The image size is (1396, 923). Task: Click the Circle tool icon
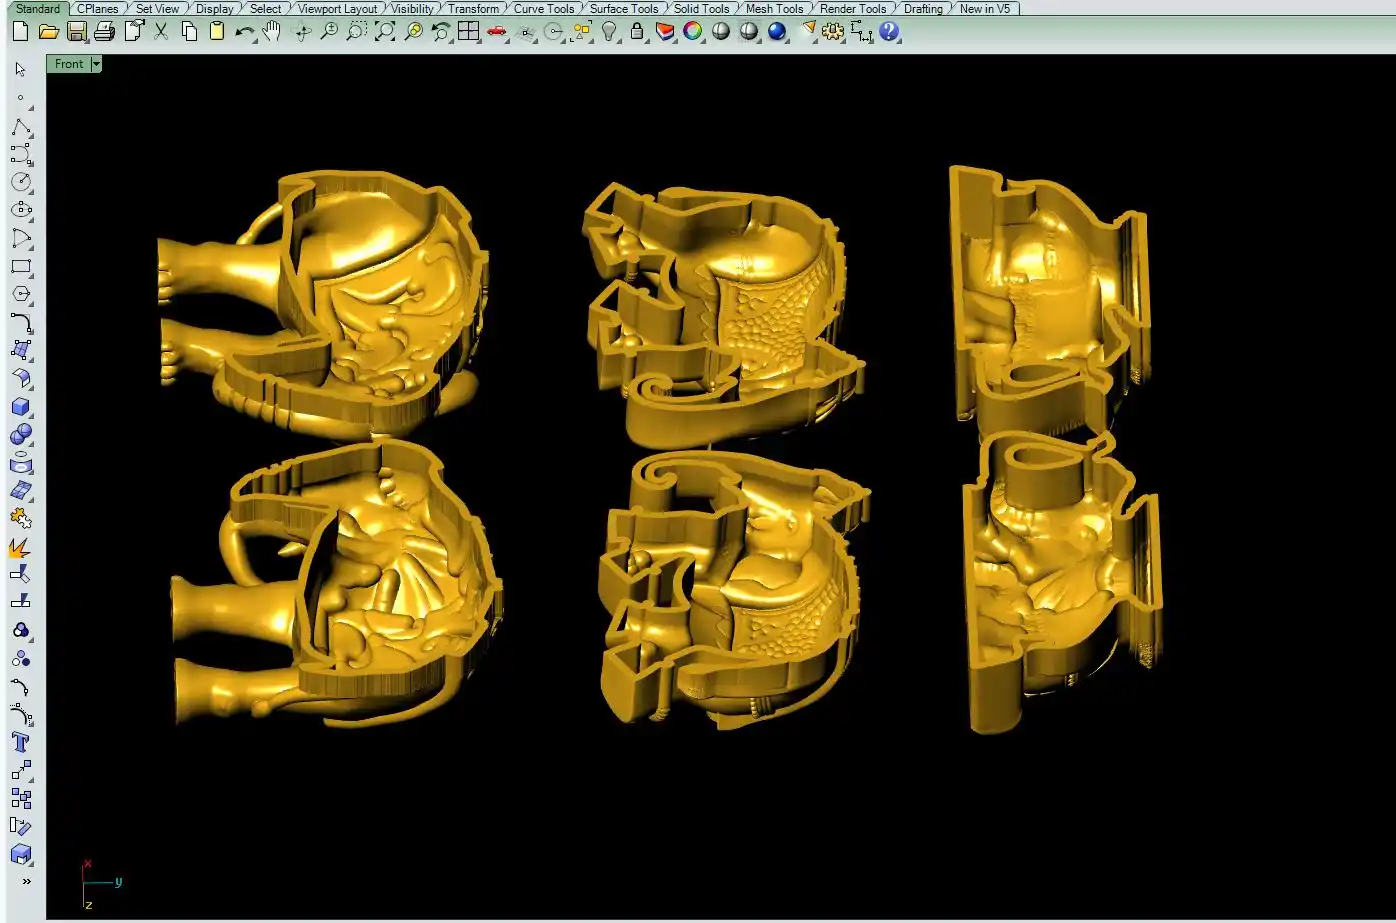pyautogui.click(x=20, y=182)
